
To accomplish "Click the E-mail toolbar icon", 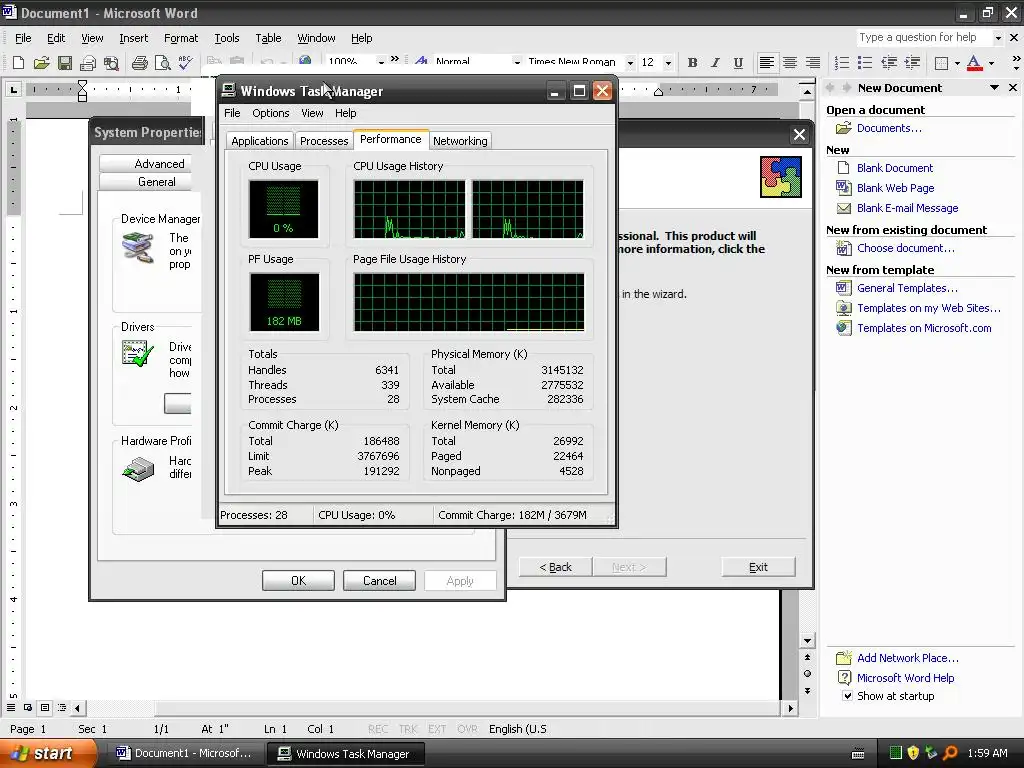I will (x=88, y=63).
